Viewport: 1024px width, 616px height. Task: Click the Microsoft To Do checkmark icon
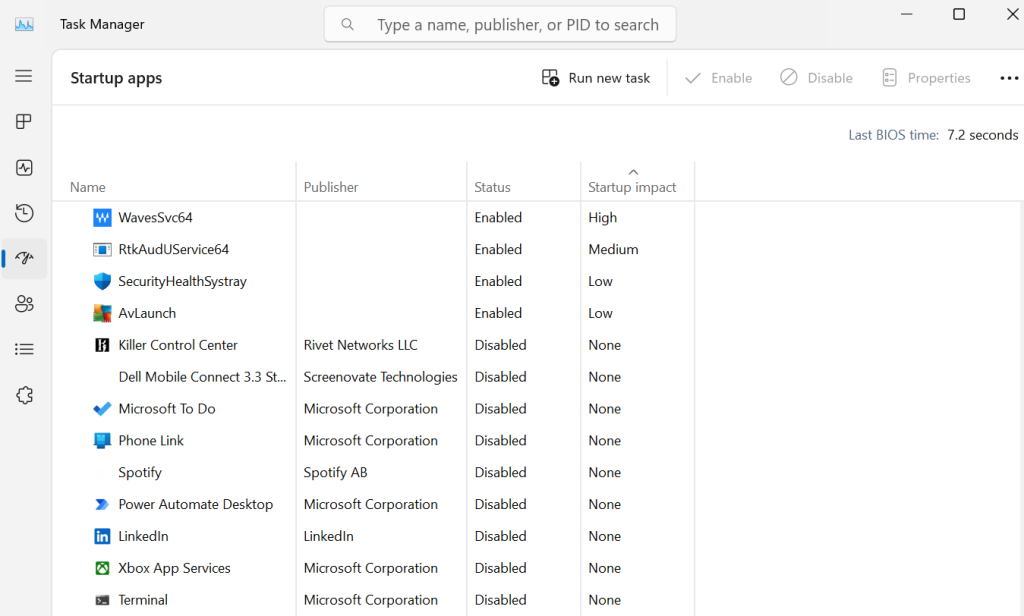click(x=103, y=409)
